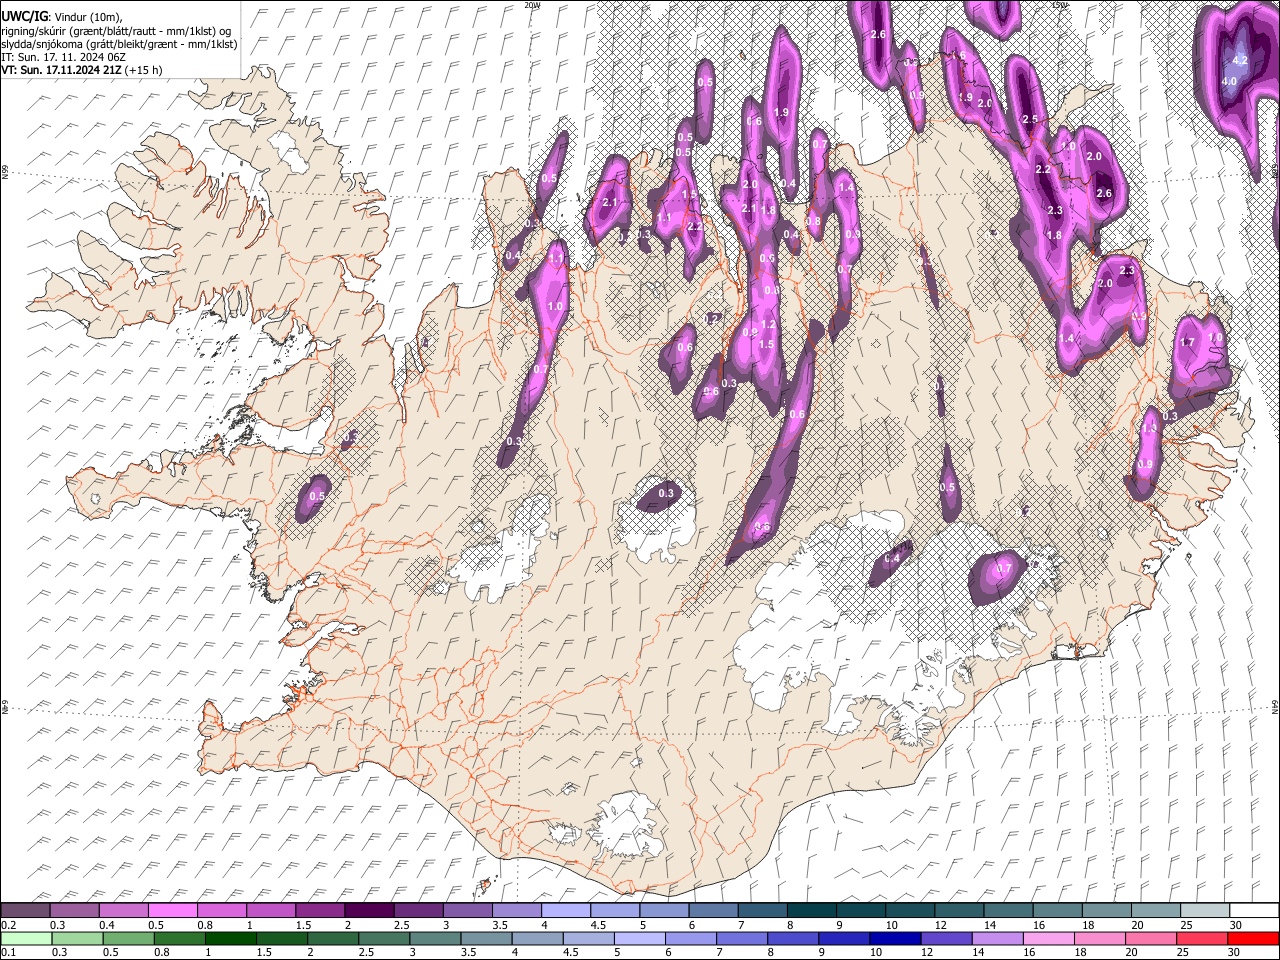
Task: Click the lilac swatch labeled 14 in rain scale
Action: pos(997,938)
